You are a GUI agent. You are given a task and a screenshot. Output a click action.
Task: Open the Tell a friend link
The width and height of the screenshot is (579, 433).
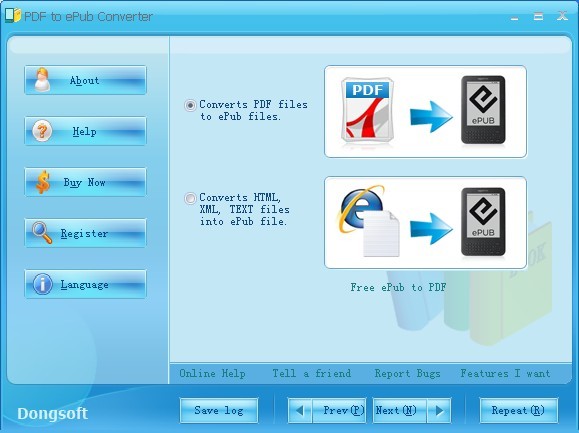tap(312, 374)
